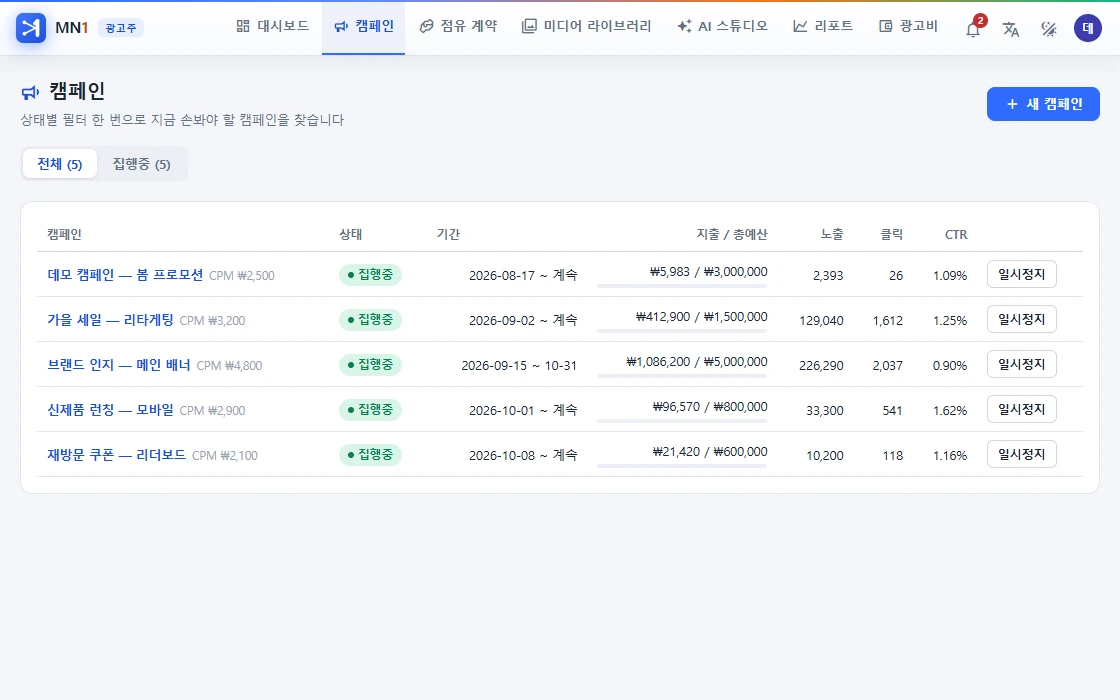The height and width of the screenshot is (700, 1120).
Task: Click the 광고주 role badge
Action: pos(121,28)
